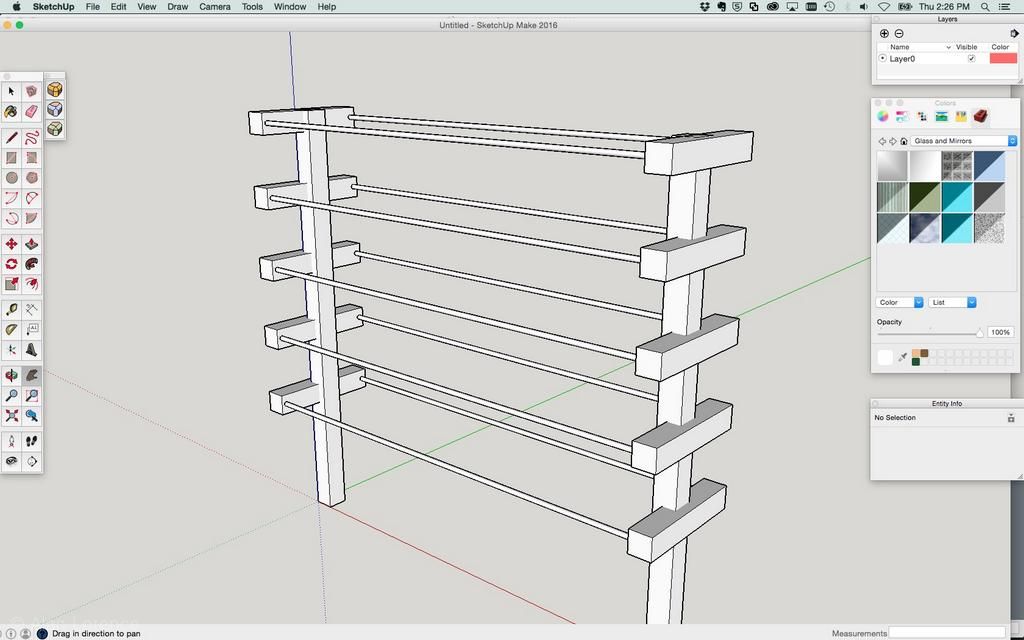Screen dimensions: 1024x640
Task: Activate the Orbit tool
Action: coord(11,375)
